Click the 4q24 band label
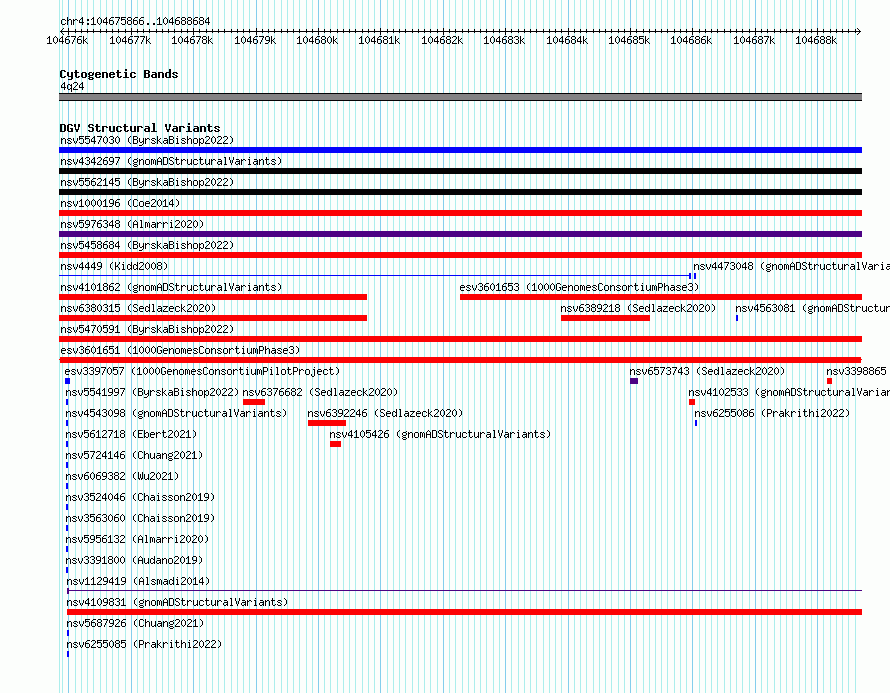This screenshot has height=693, width=890. coord(72,86)
